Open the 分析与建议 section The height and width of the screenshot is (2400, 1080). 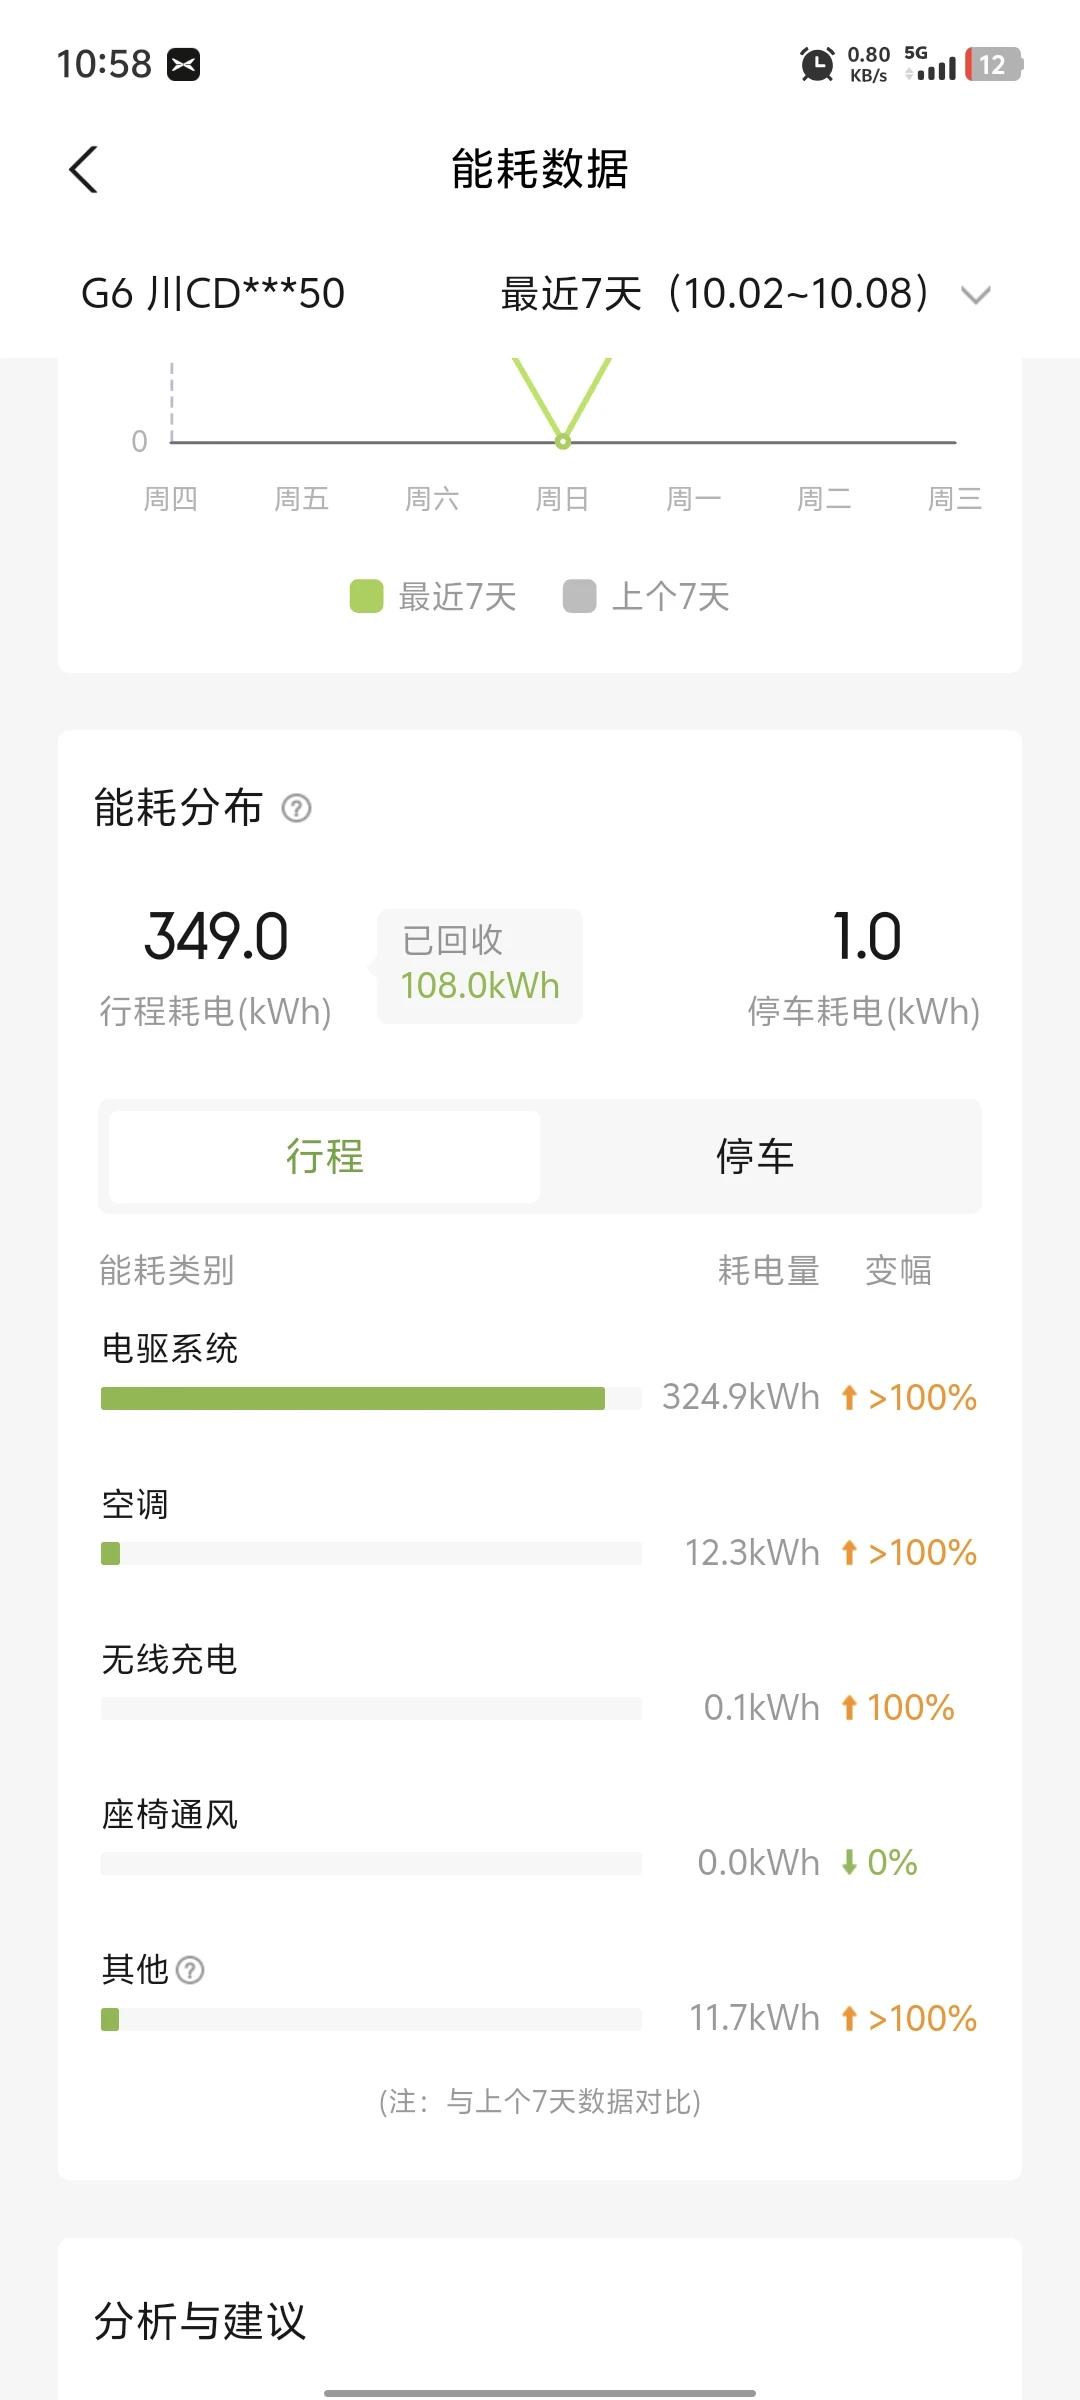tap(200, 2321)
